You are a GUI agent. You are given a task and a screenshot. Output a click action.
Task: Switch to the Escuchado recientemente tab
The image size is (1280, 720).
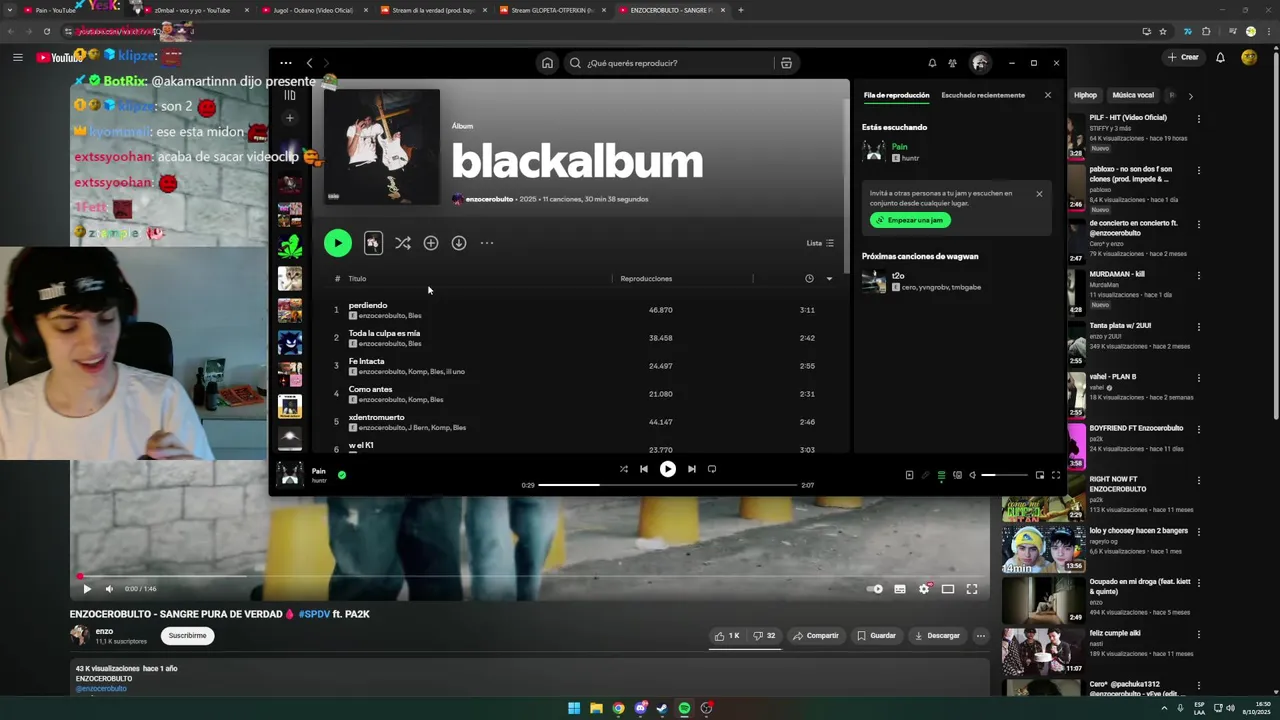983,95
